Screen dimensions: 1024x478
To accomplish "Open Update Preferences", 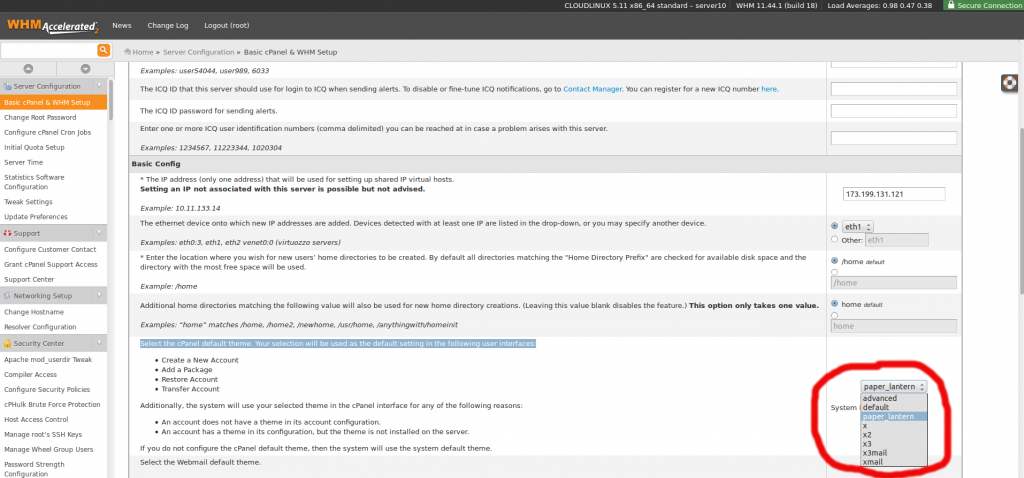I will pyautogui.click(x=36, y=217).
